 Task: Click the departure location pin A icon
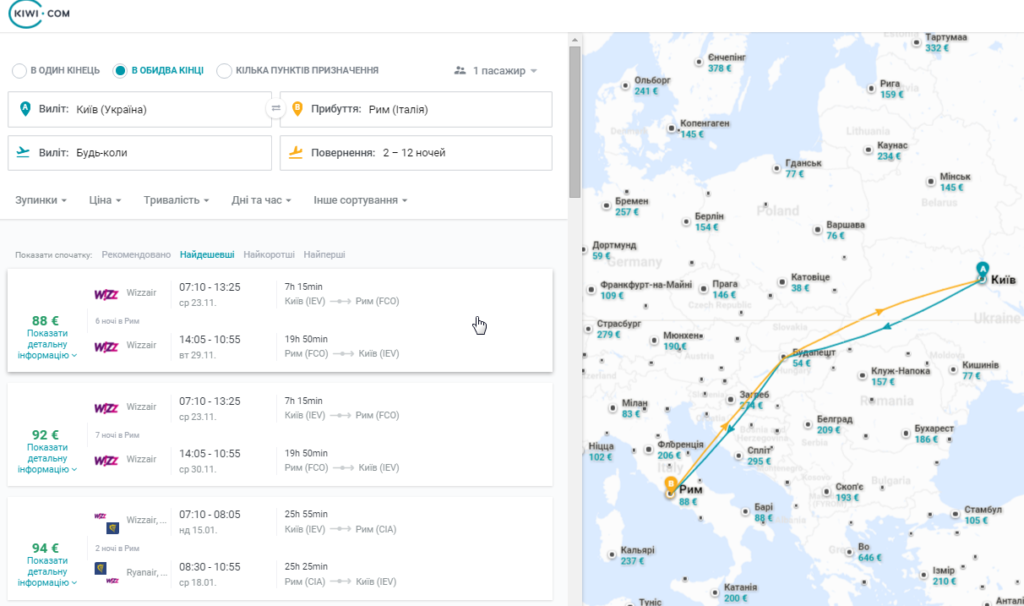click(25, 109)
